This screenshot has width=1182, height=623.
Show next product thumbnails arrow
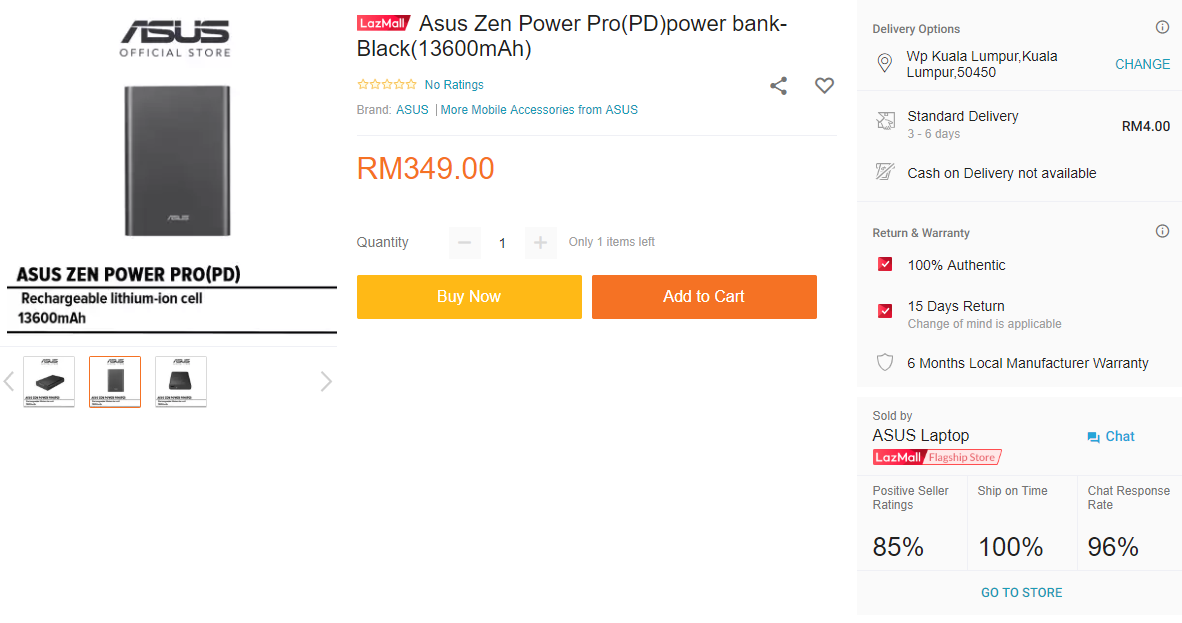[x=325, y=381]
